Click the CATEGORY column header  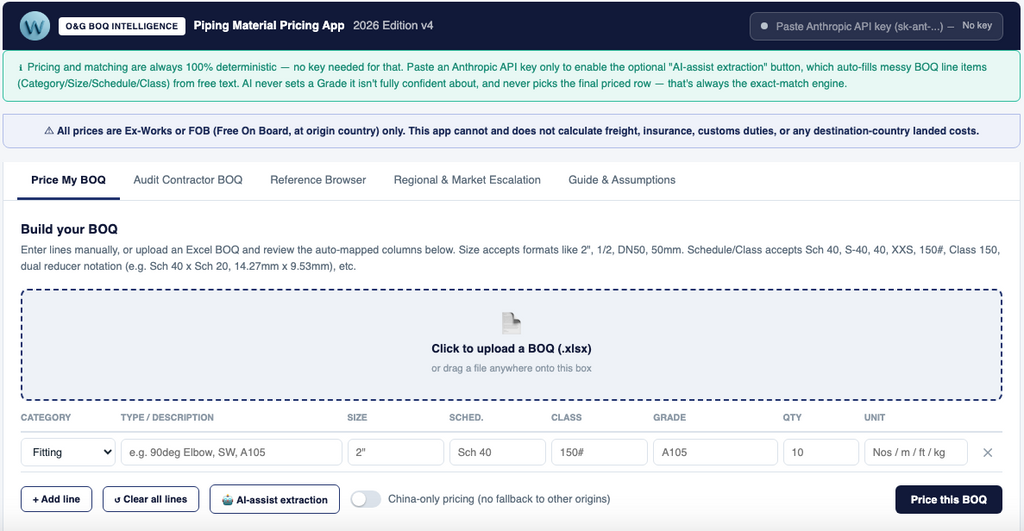pyautogui.click(x=46, y=417)
